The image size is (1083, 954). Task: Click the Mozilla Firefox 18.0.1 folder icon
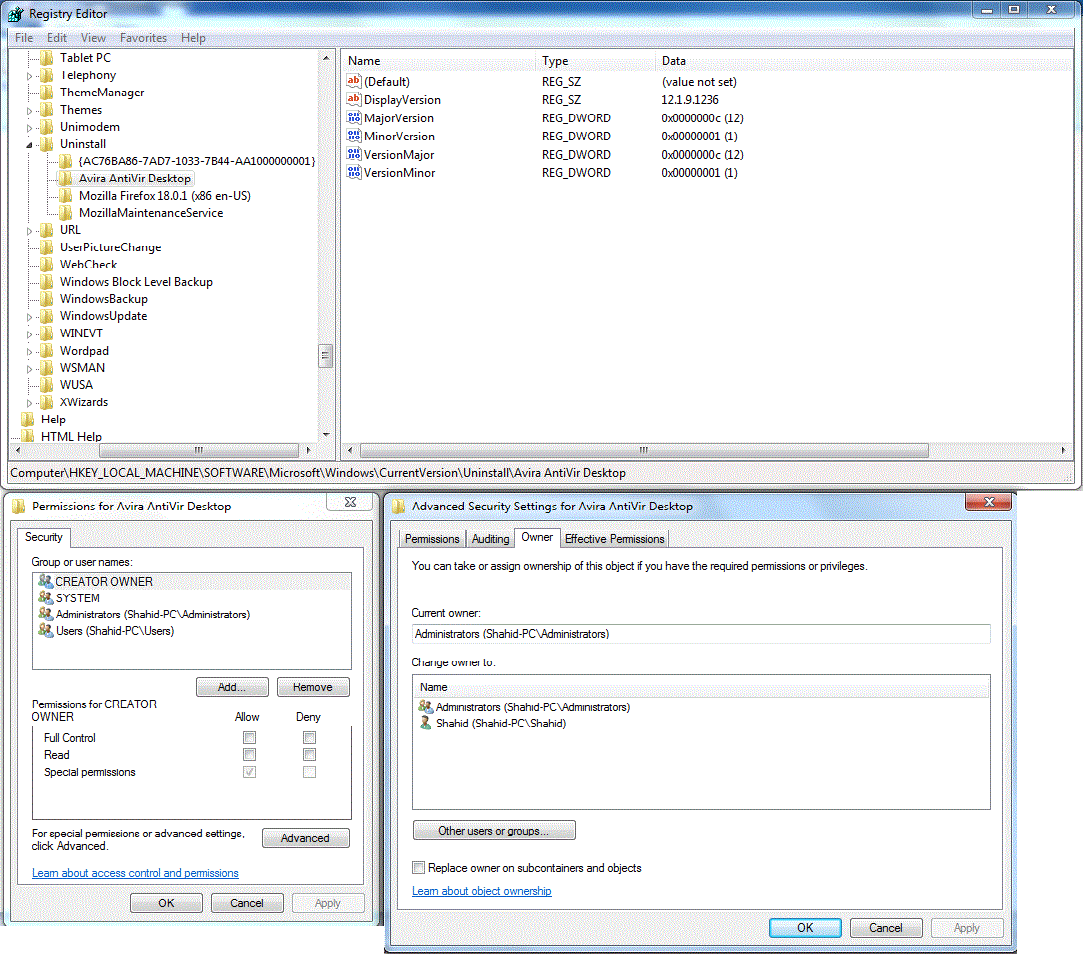pos(66,195)
